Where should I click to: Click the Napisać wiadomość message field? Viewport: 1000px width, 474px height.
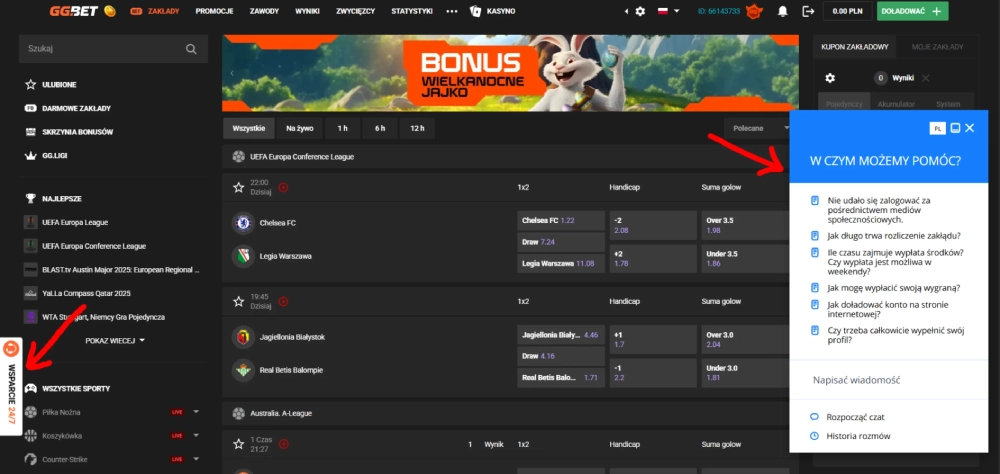[x=888, y=380]
